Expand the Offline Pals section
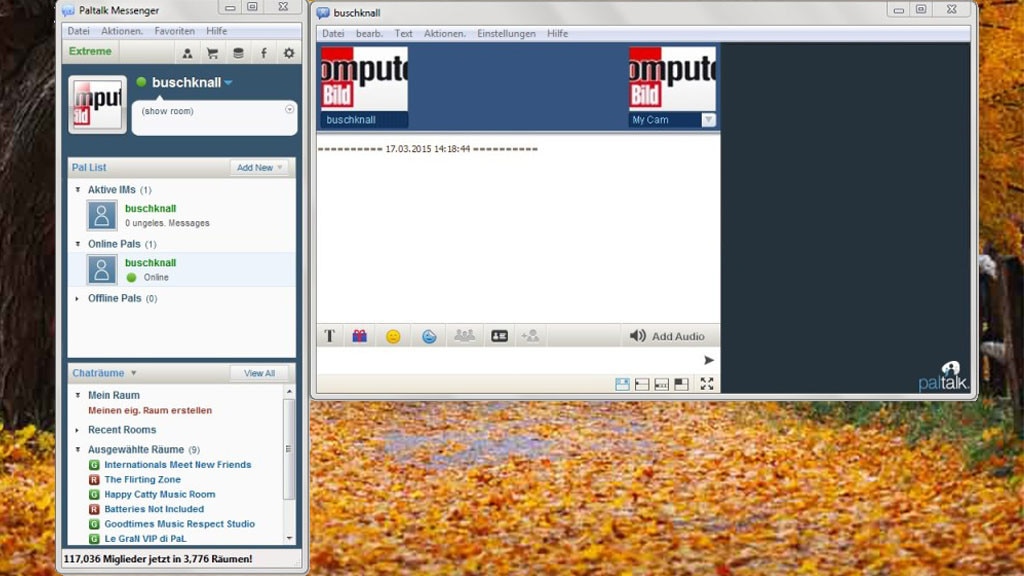The height and width of the screenshot is (576, 1024). point(77,298)
